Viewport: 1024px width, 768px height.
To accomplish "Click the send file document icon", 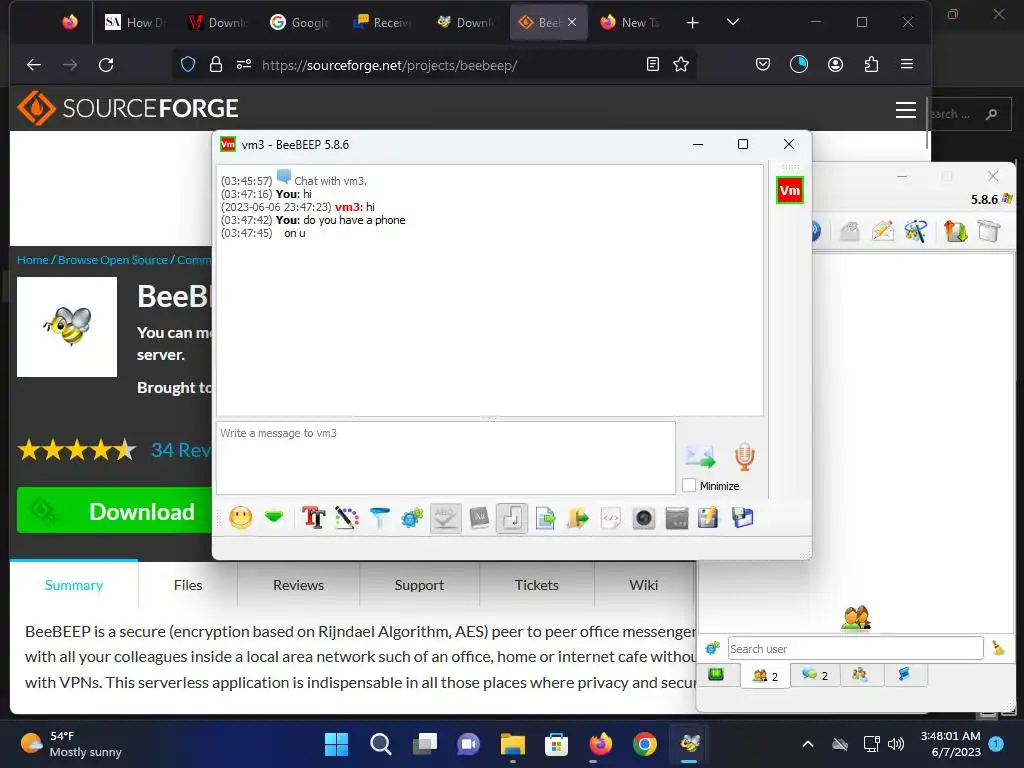I will pos(545,518).
